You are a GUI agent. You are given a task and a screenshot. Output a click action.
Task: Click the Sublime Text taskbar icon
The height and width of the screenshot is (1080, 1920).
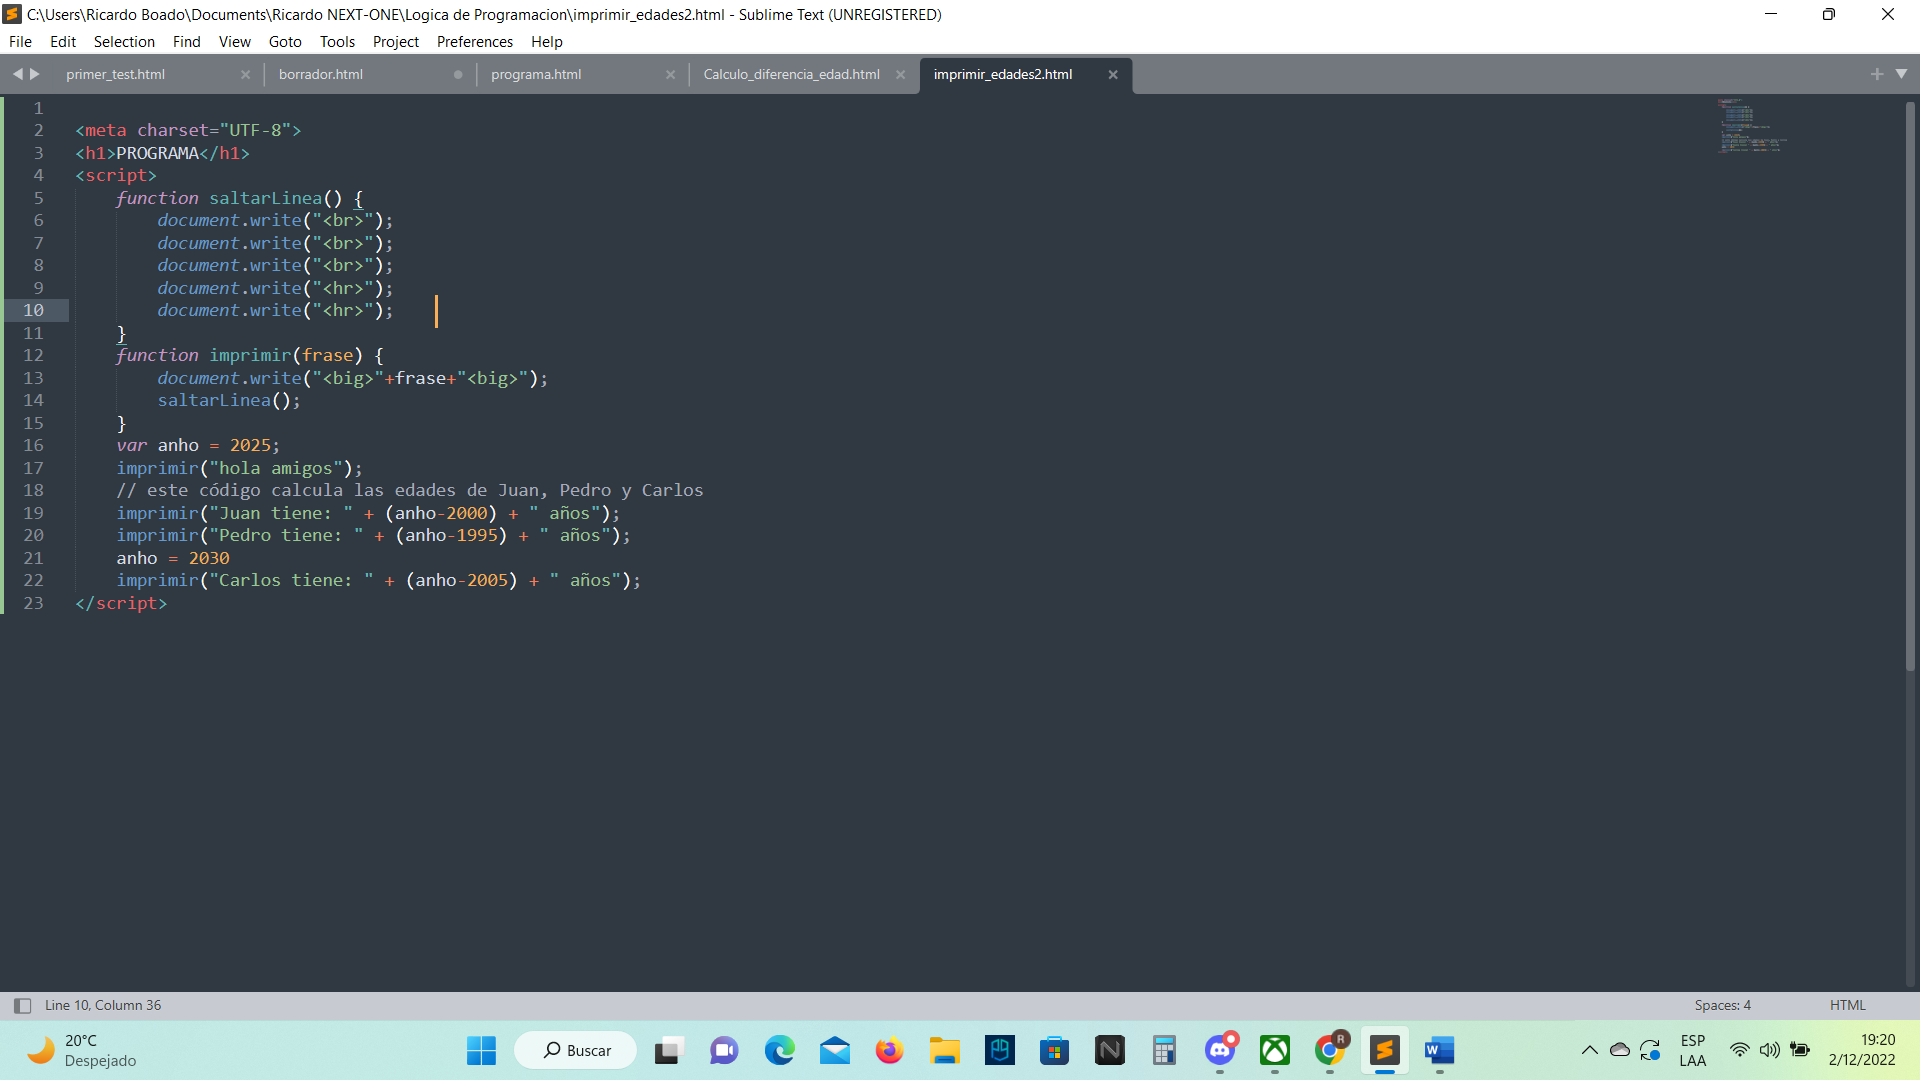(x=1384, y=1050)
